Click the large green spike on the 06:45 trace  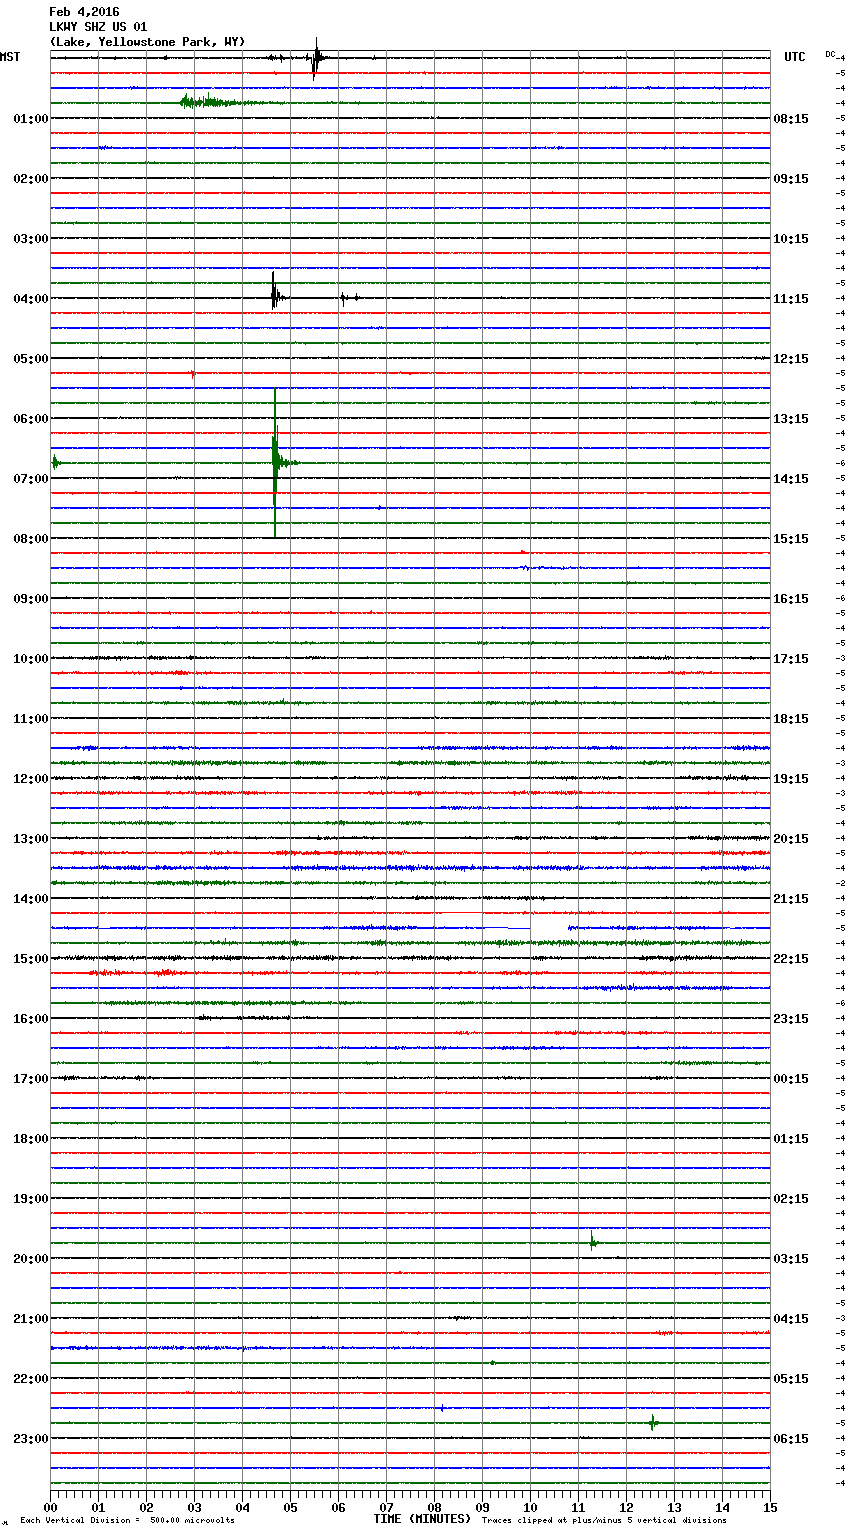point(275,461)
